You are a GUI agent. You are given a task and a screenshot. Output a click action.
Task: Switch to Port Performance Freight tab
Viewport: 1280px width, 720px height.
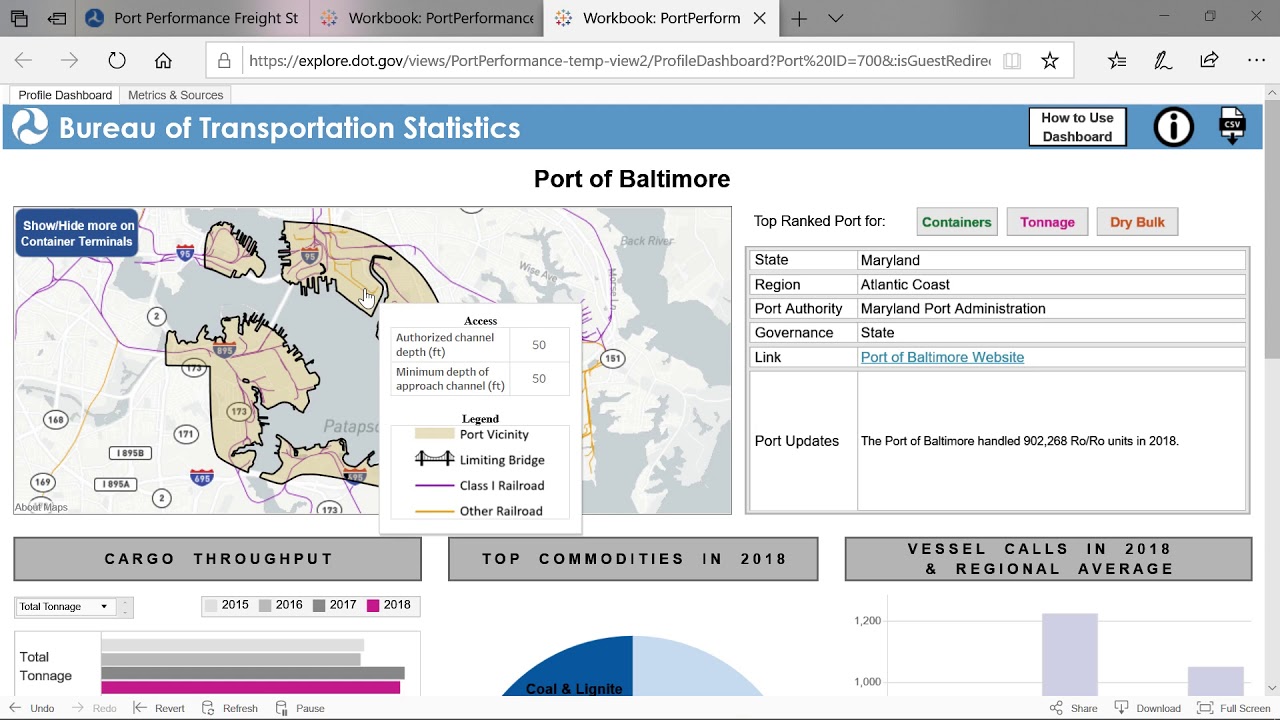tap(192, 18)
